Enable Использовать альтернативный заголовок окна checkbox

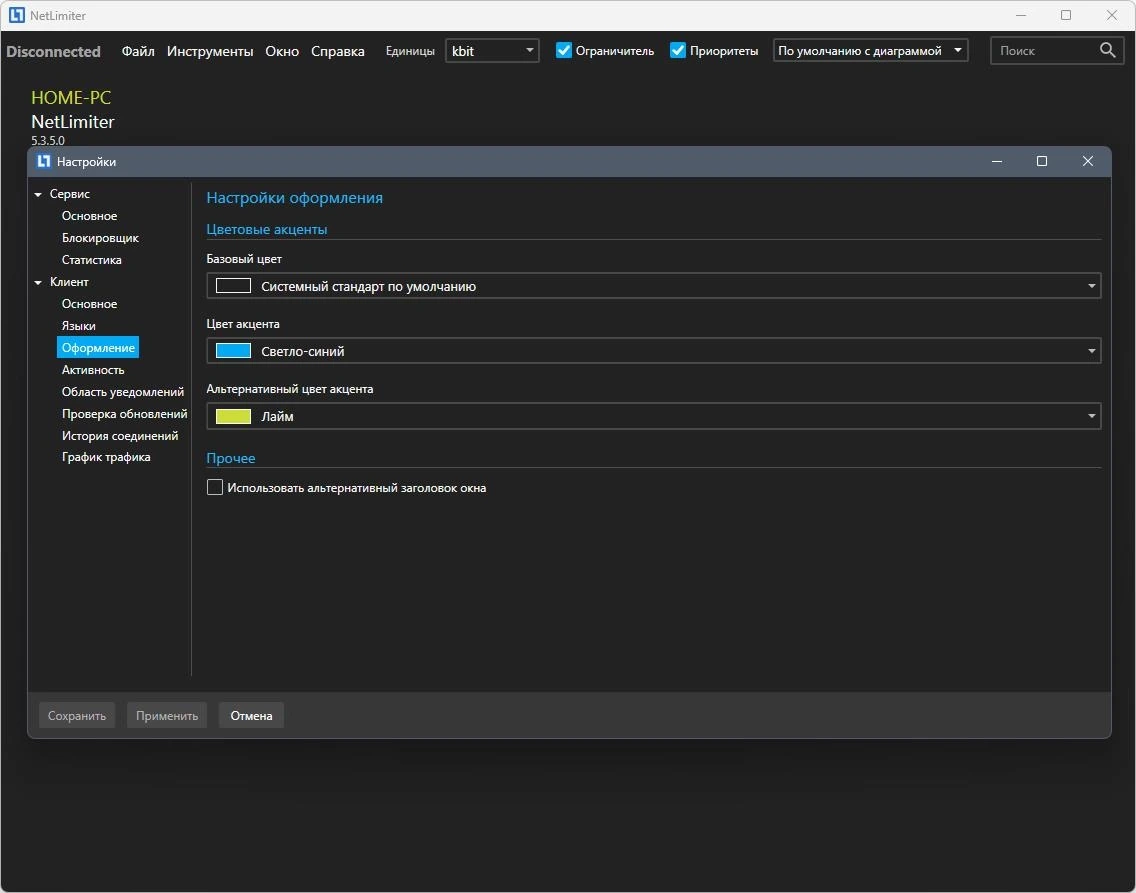point(214,487)
